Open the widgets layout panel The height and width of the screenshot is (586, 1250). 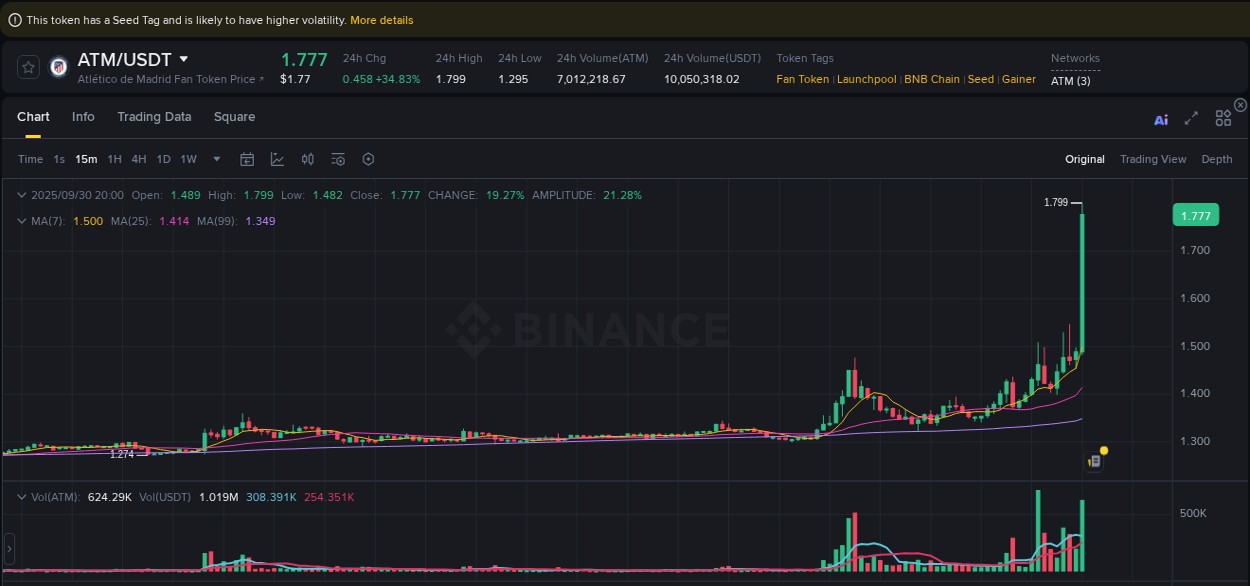1222,117
